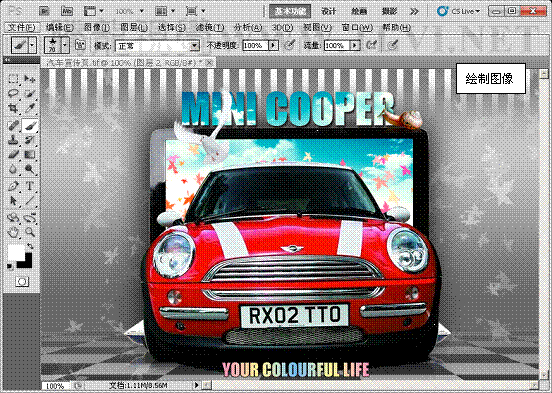Select the Line tool
This screenshot has height=393, width=552.
point(30,201)
